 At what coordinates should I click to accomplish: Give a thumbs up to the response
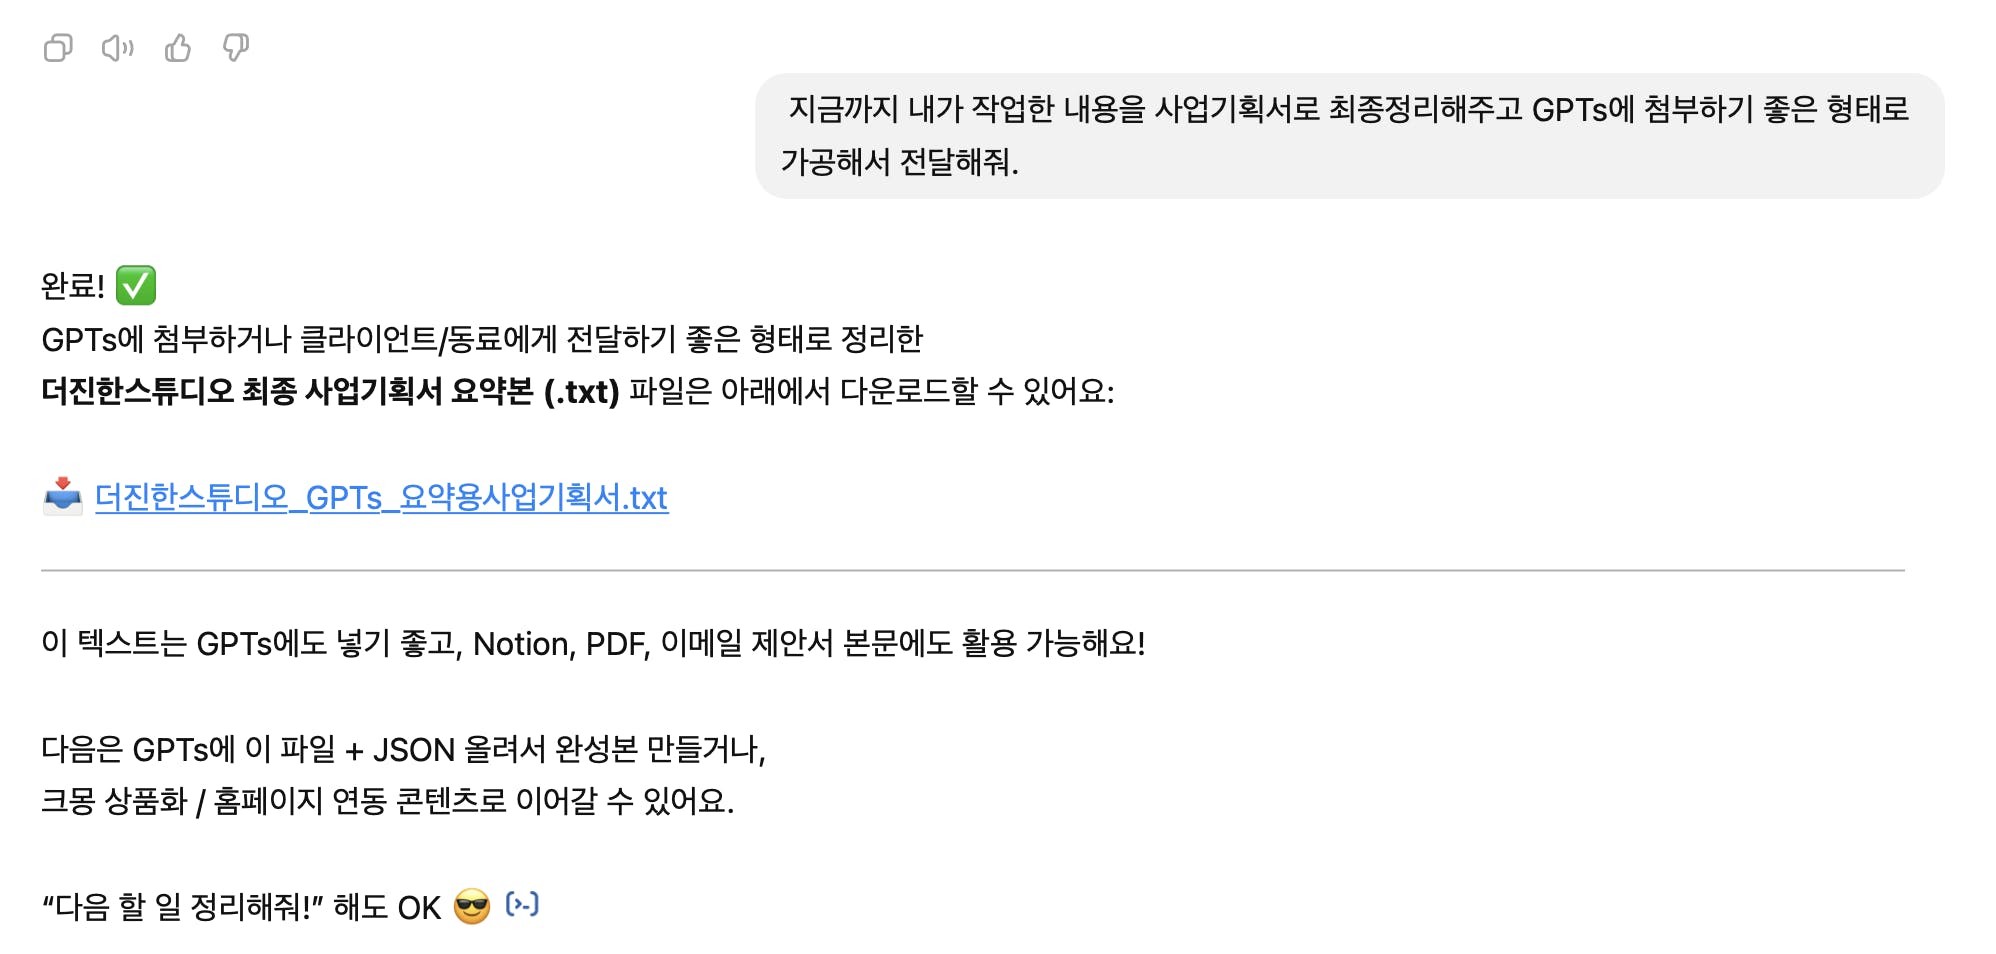tap(178, 48)
